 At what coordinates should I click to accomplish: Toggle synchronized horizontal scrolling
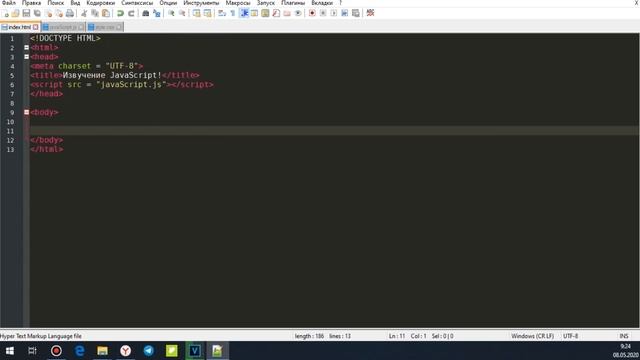207,13
